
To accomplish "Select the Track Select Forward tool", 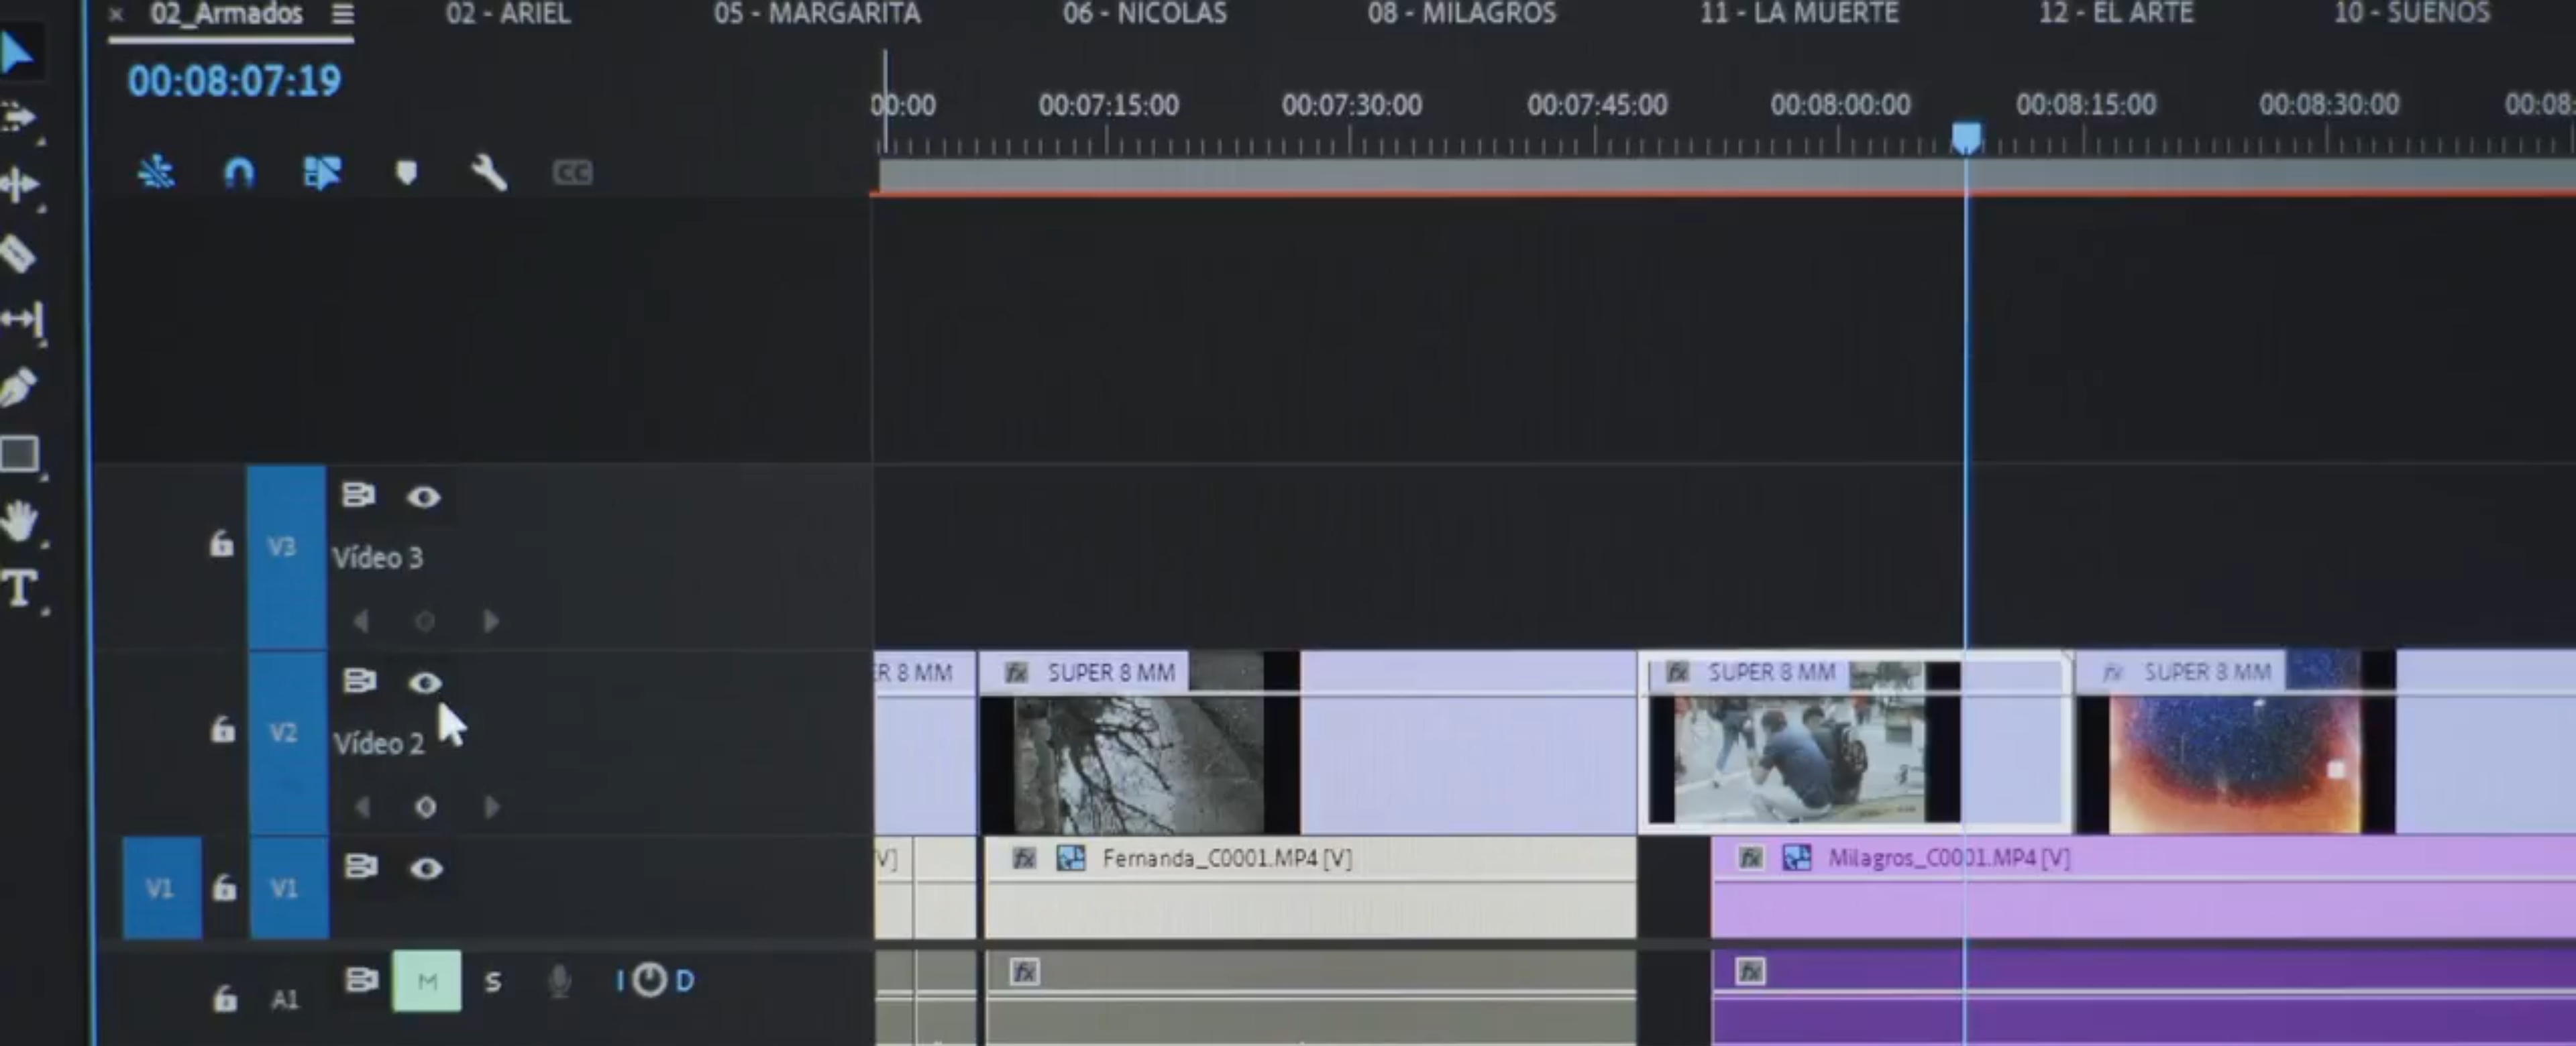I will 18,118.
